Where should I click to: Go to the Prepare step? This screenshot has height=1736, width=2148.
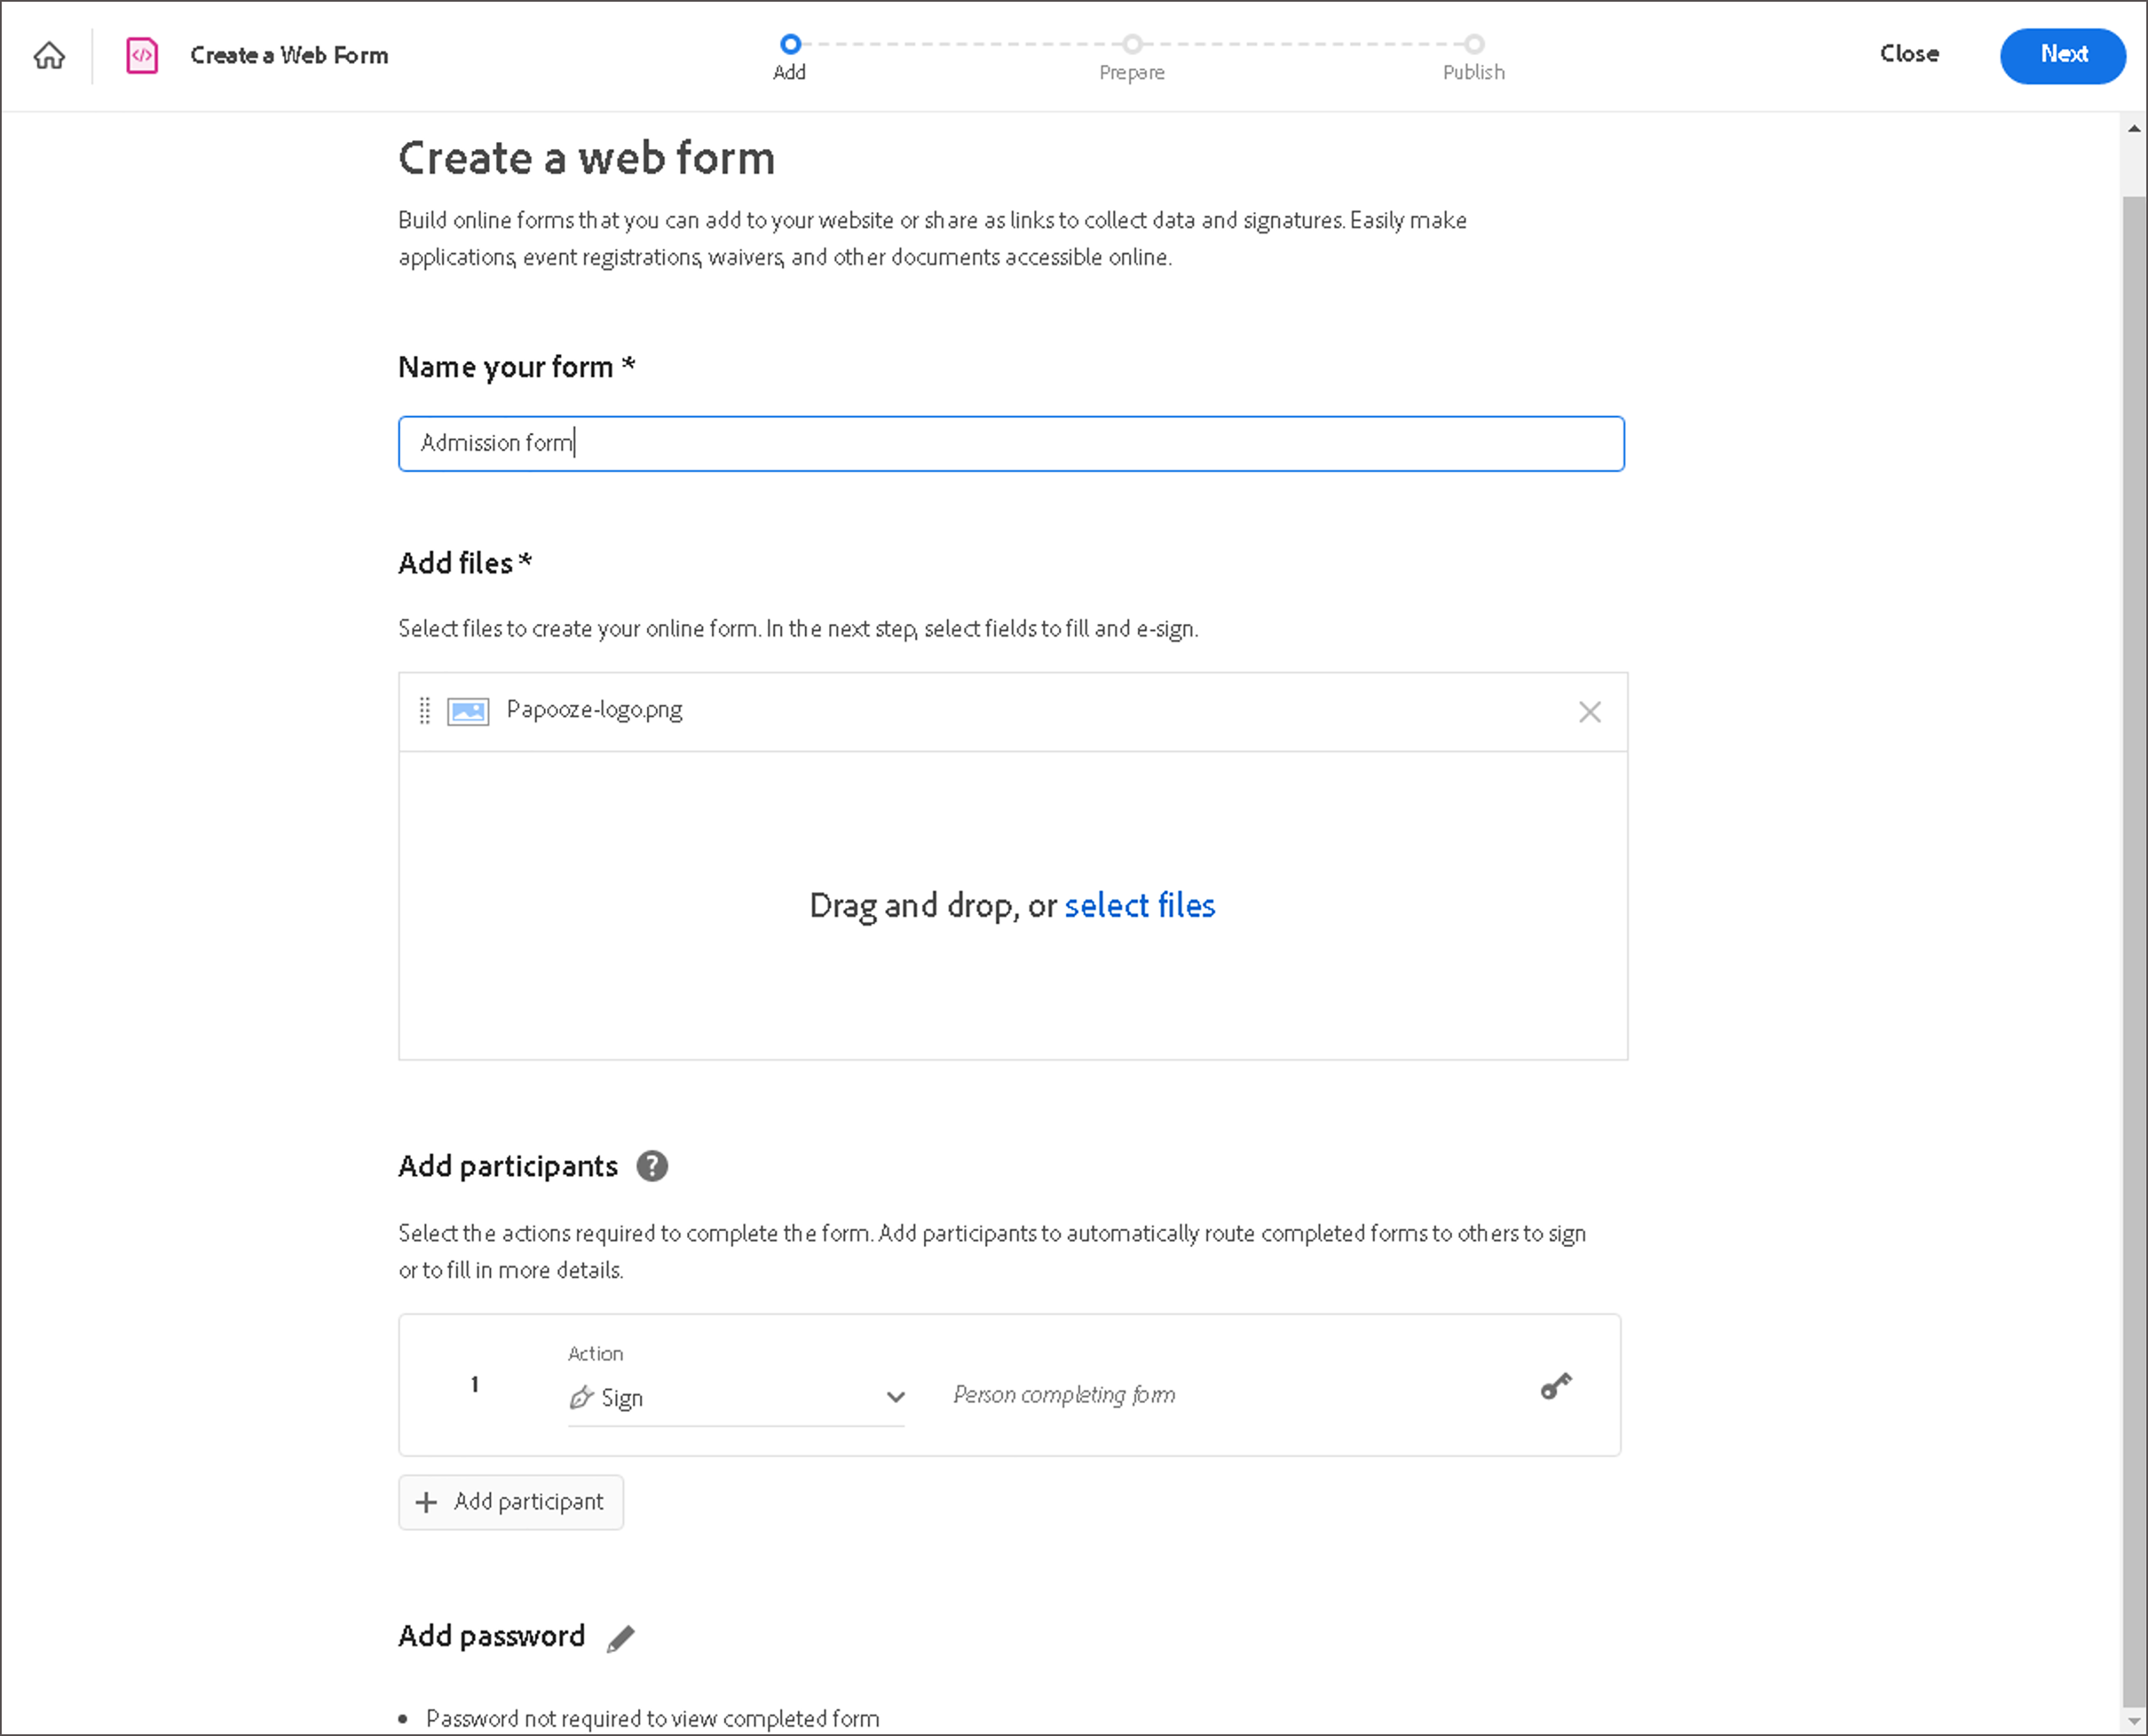click(x=1131, y=44)
